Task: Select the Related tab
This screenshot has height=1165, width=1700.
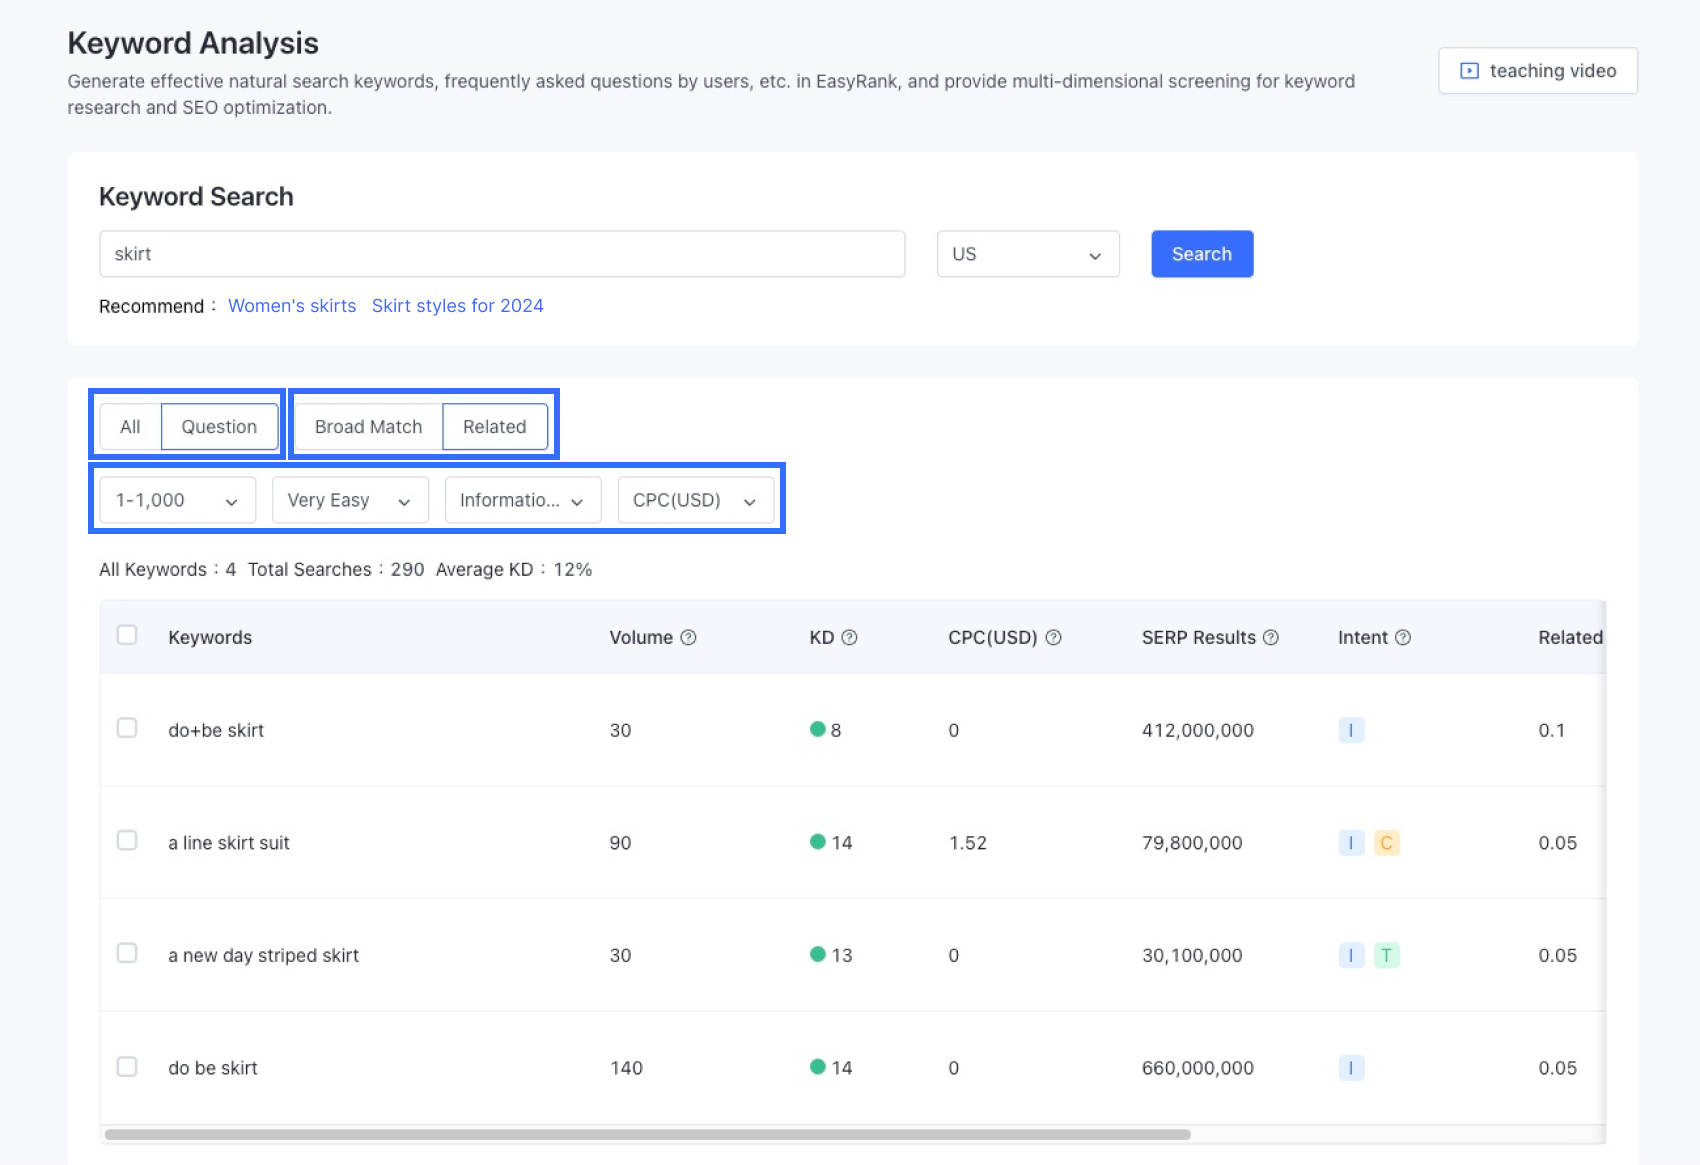Action: coord(495,427)
